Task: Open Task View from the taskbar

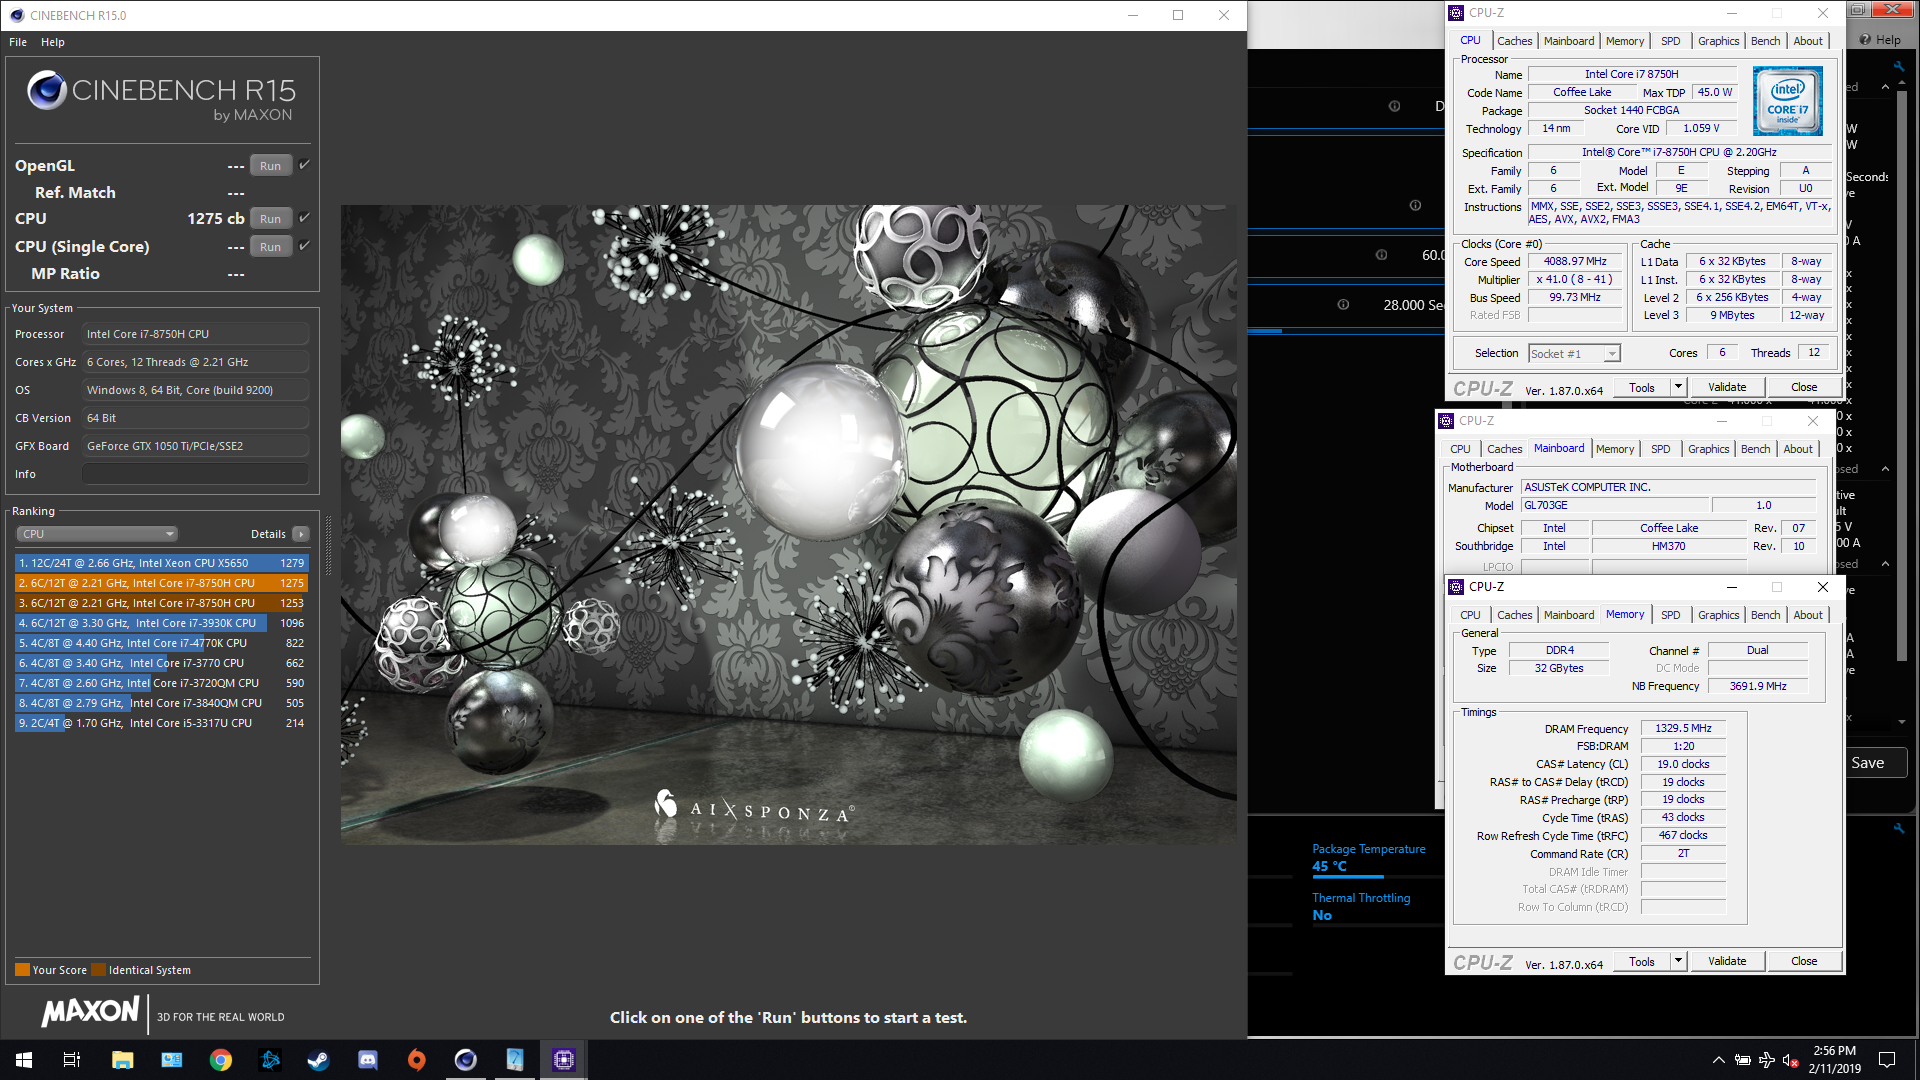Action: coord(72,1060)
